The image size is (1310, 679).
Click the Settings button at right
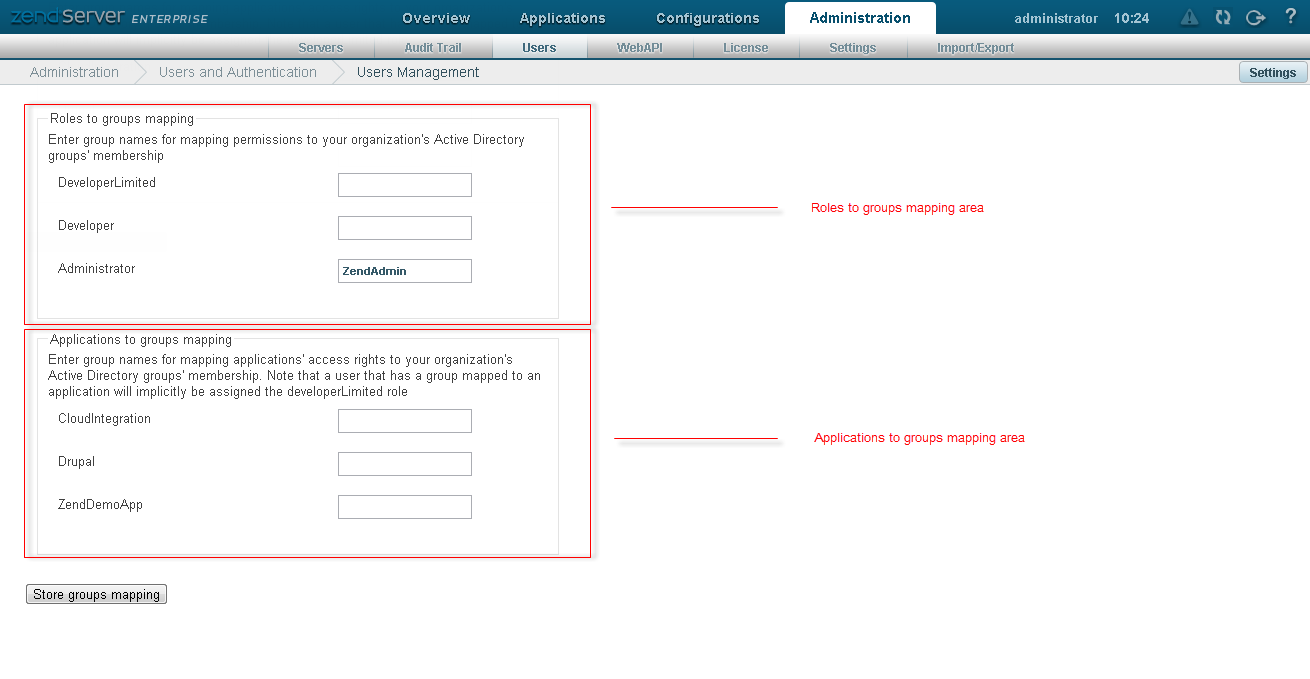pos(1272,73)
